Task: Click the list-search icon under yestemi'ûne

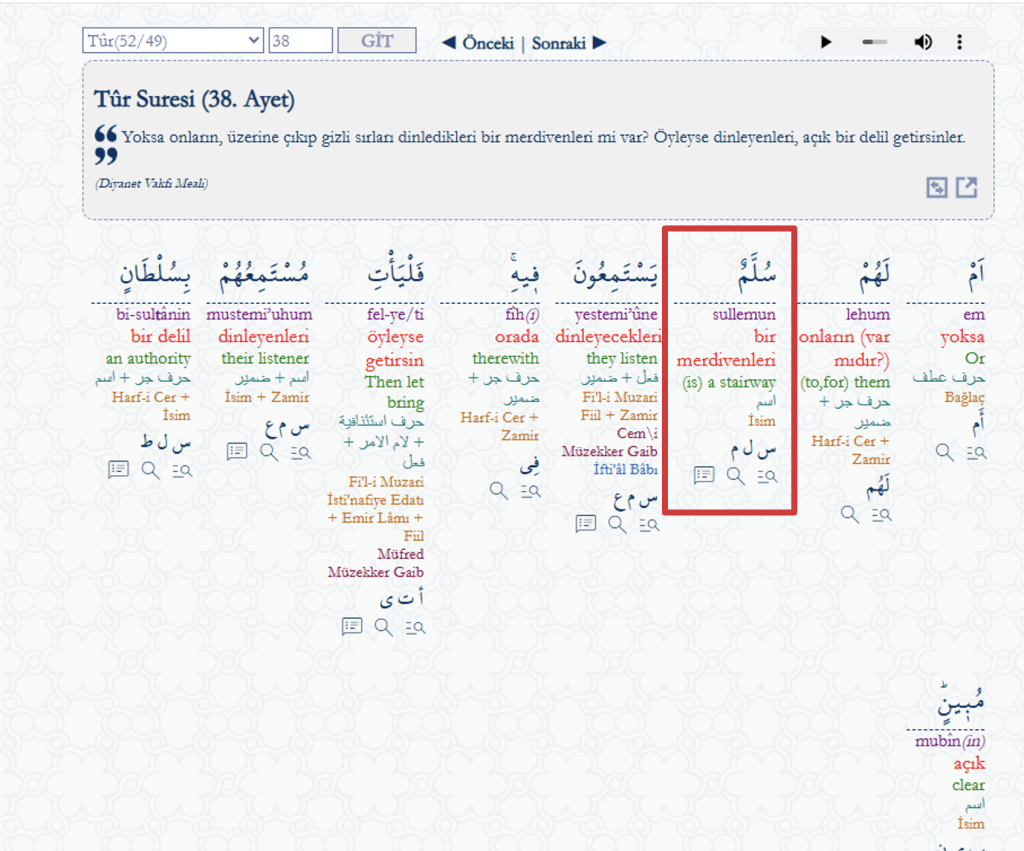Action: [650, 523]
